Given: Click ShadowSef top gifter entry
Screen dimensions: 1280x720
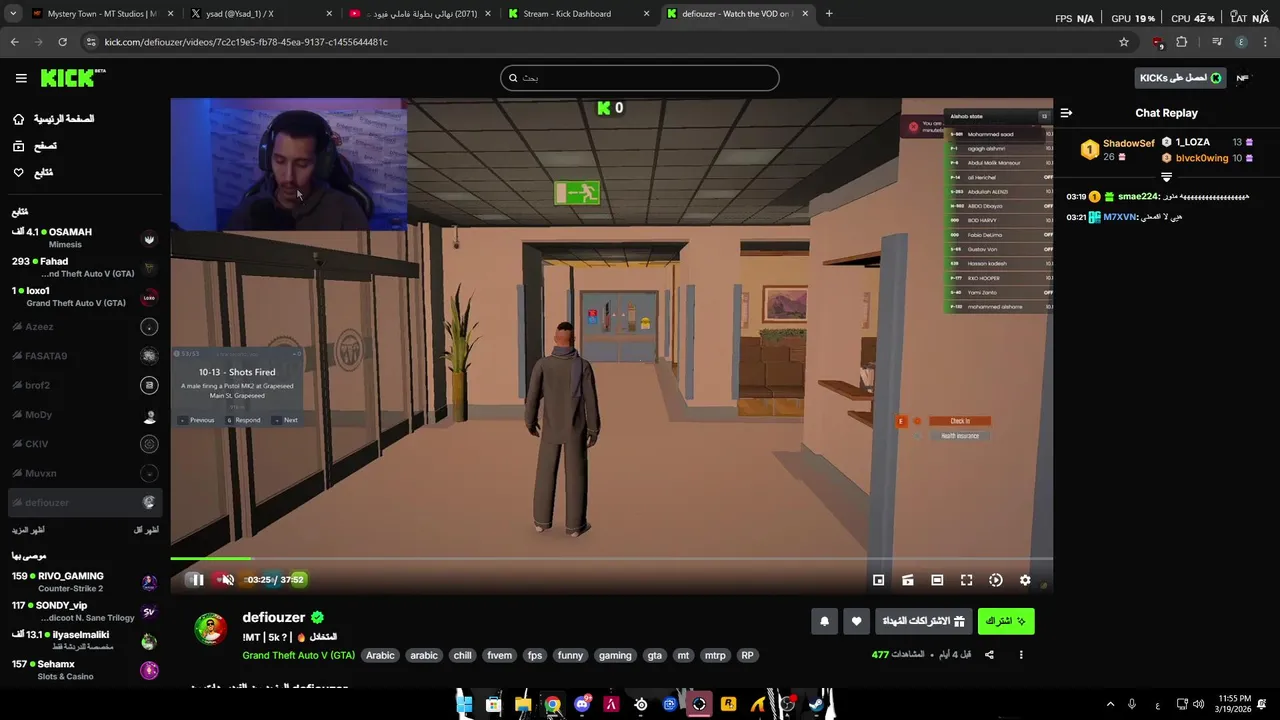Looking at the screenshot, I should pyautogui.click(x=1118, y=150).
